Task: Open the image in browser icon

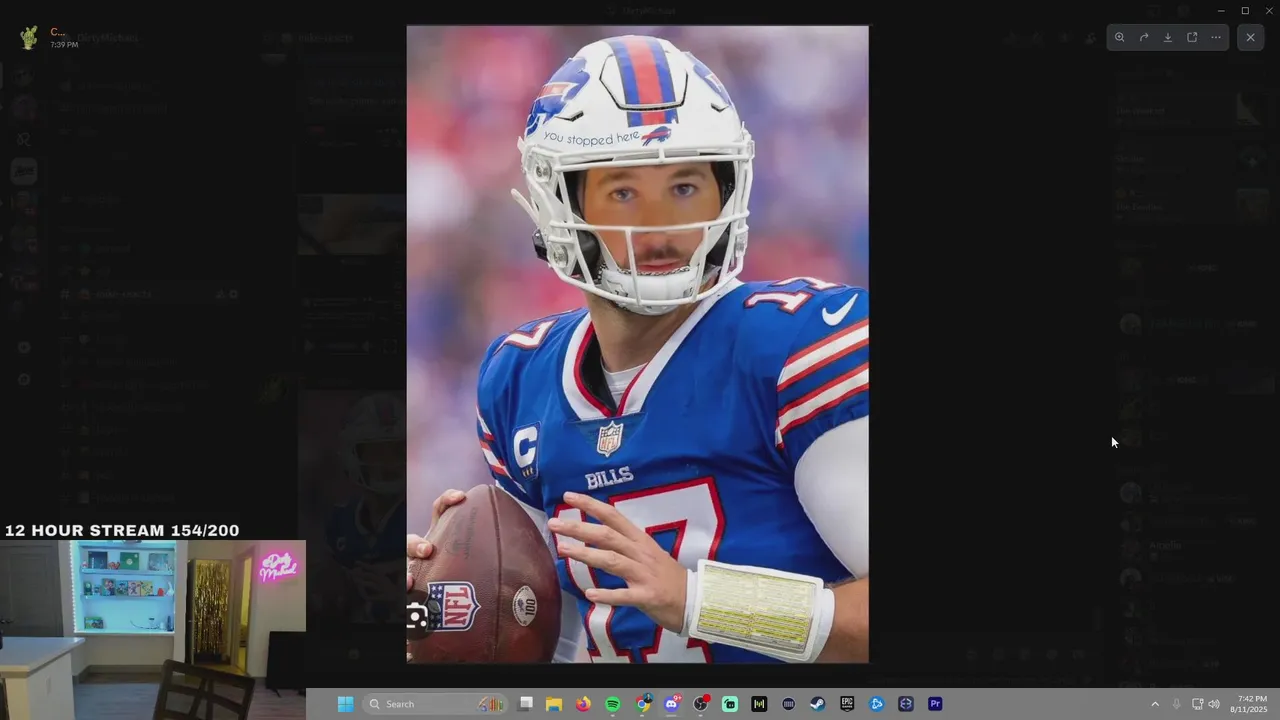Action: click(1192, 37)
